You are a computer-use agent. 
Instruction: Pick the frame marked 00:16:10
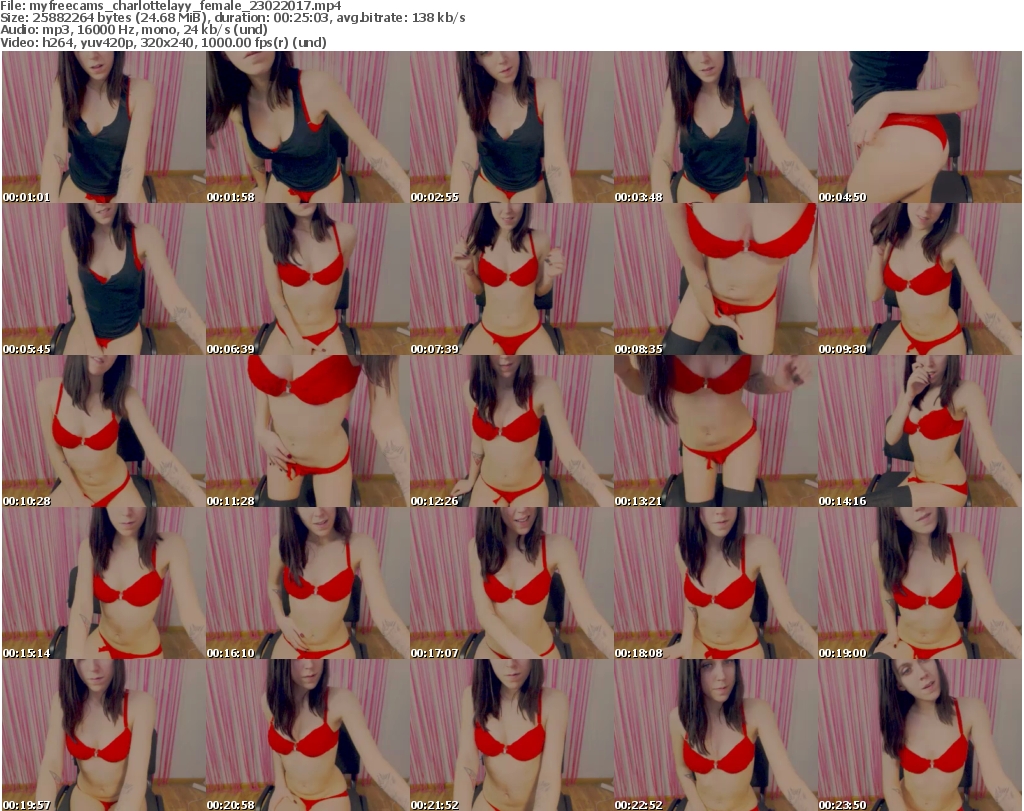point(308,584)
